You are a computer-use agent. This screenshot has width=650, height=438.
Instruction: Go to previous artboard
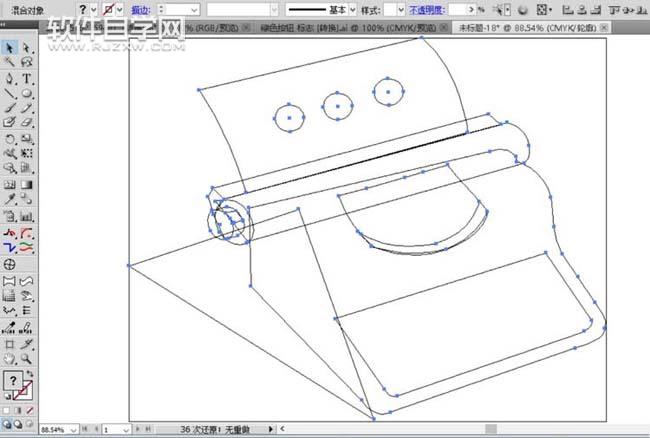96,429
